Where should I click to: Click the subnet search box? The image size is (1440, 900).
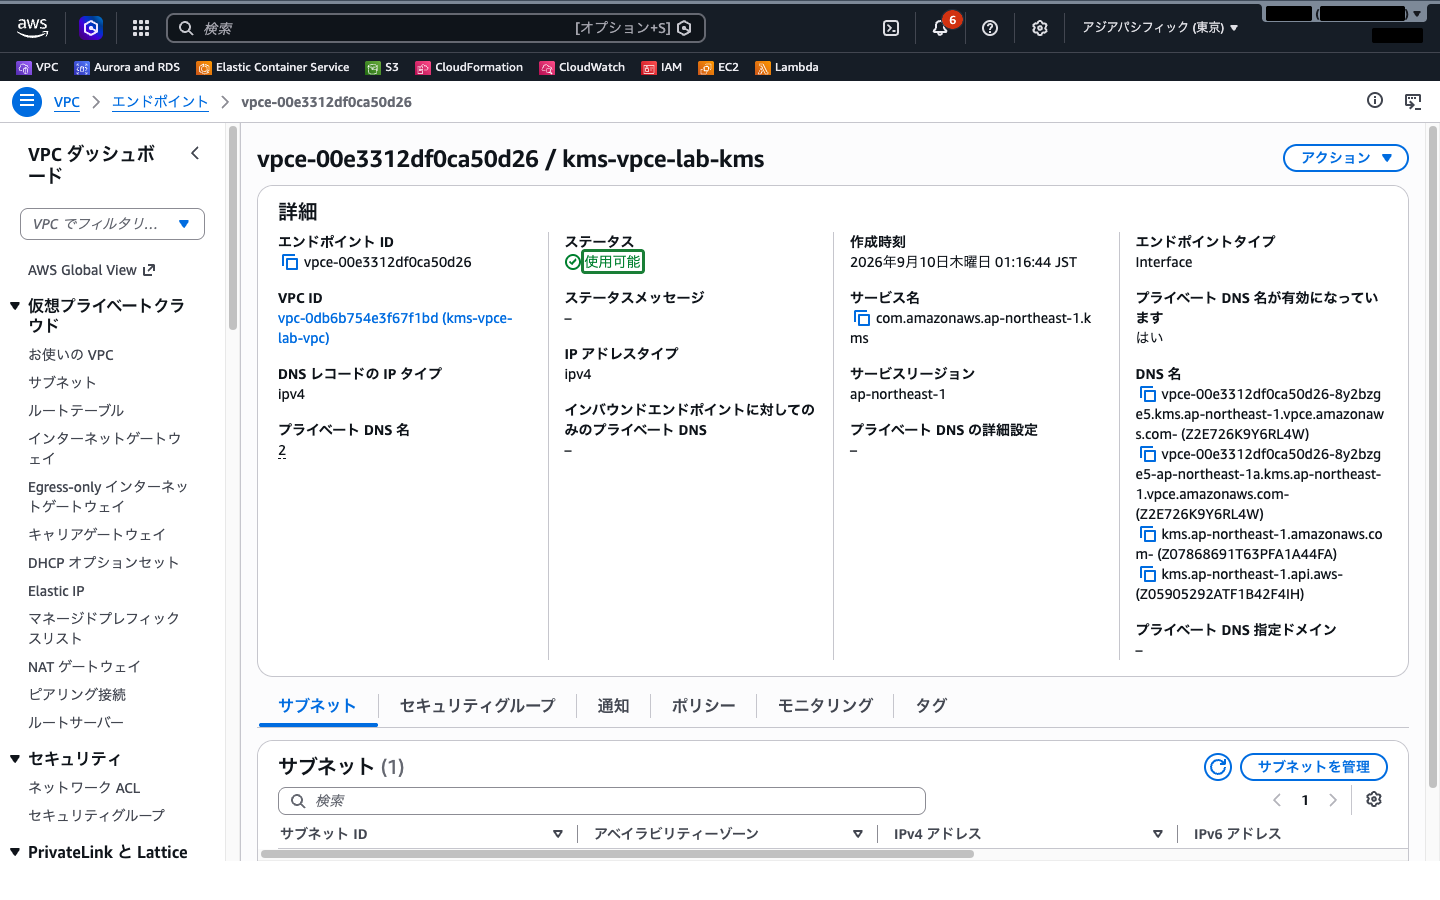[602, 801]
